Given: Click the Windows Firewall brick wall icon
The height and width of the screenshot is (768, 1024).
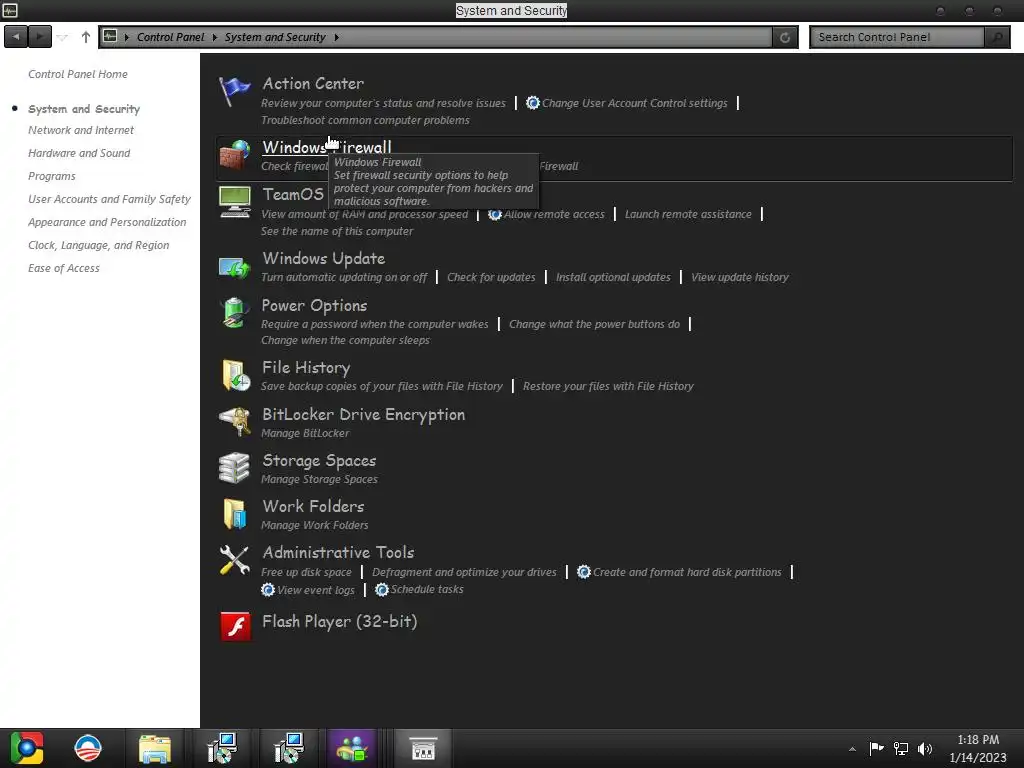Looking at the screenshot, I should 234,155.
